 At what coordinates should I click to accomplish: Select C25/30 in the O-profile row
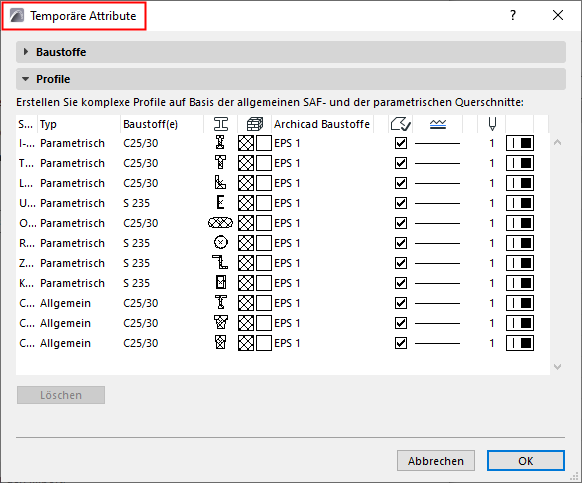pyautogui.click(x=141, y=223)
